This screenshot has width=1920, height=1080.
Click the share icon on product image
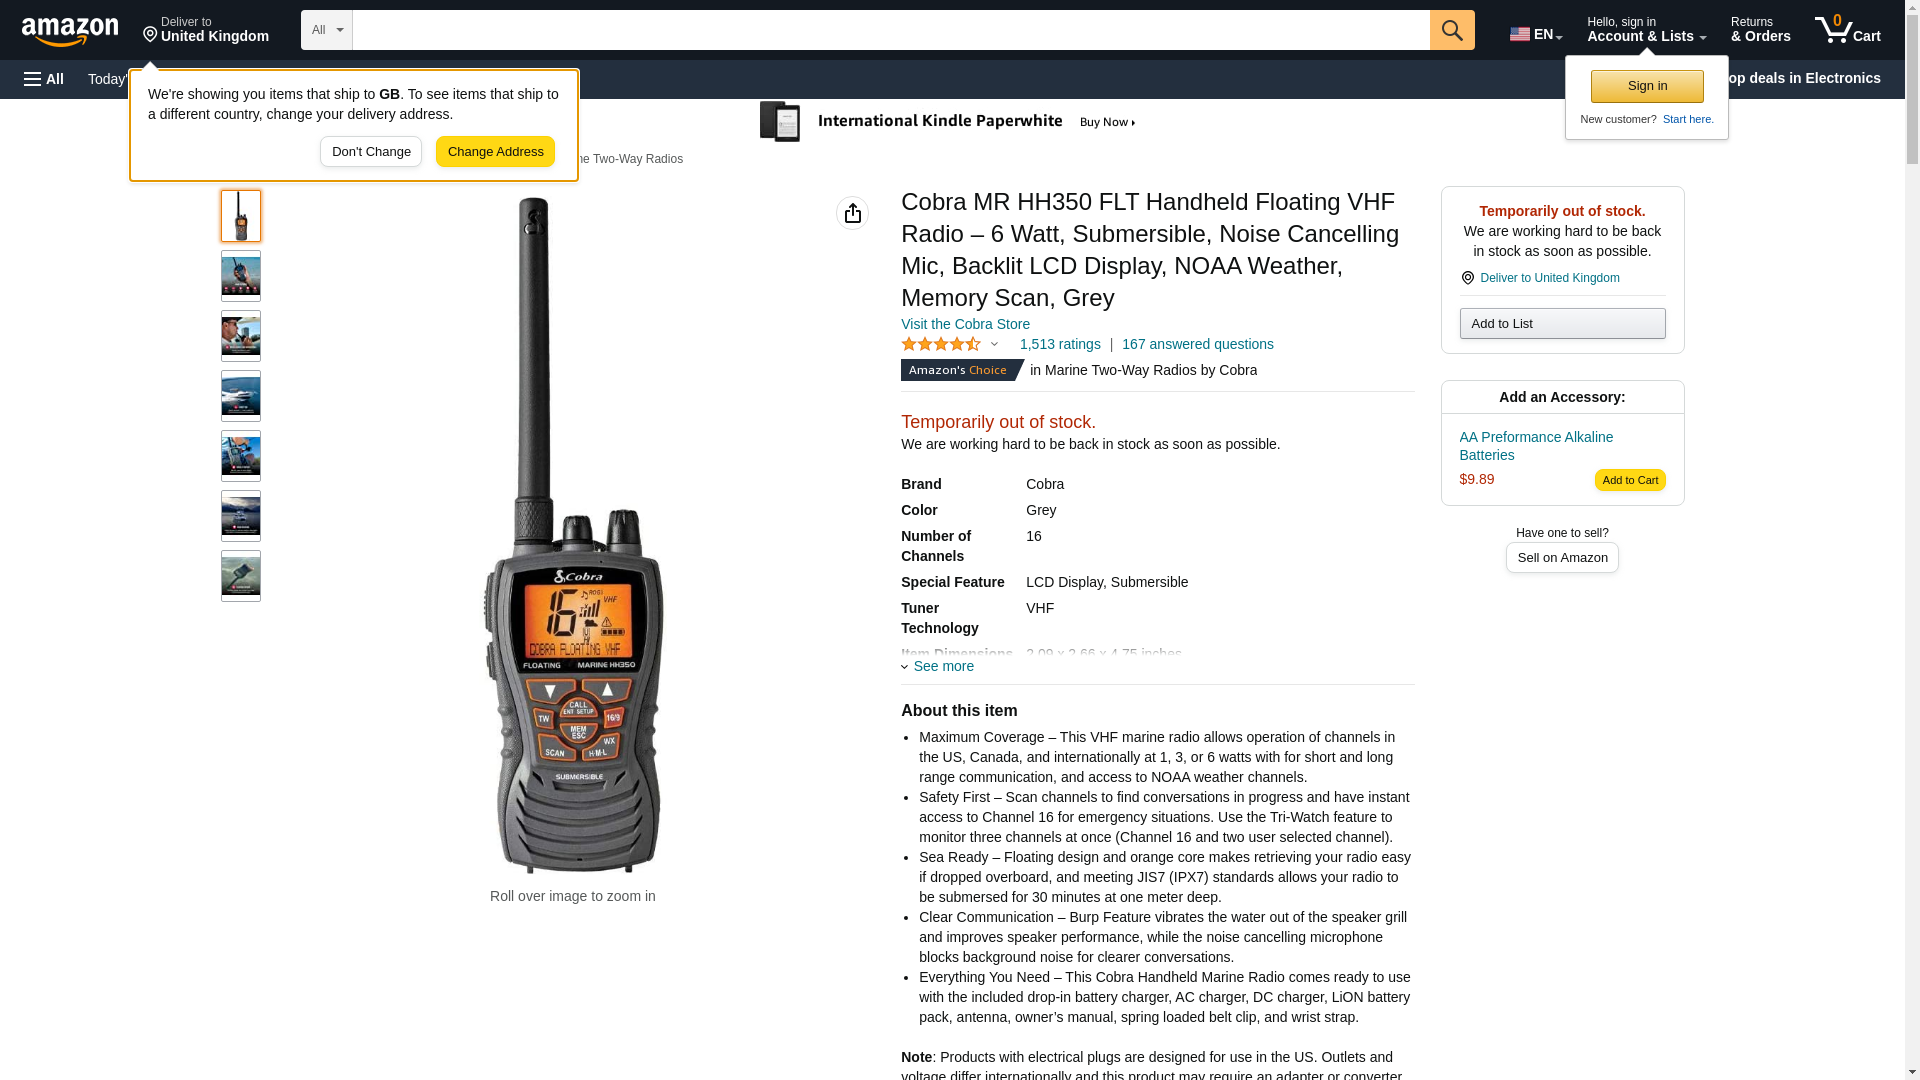[x=852, y=213]
